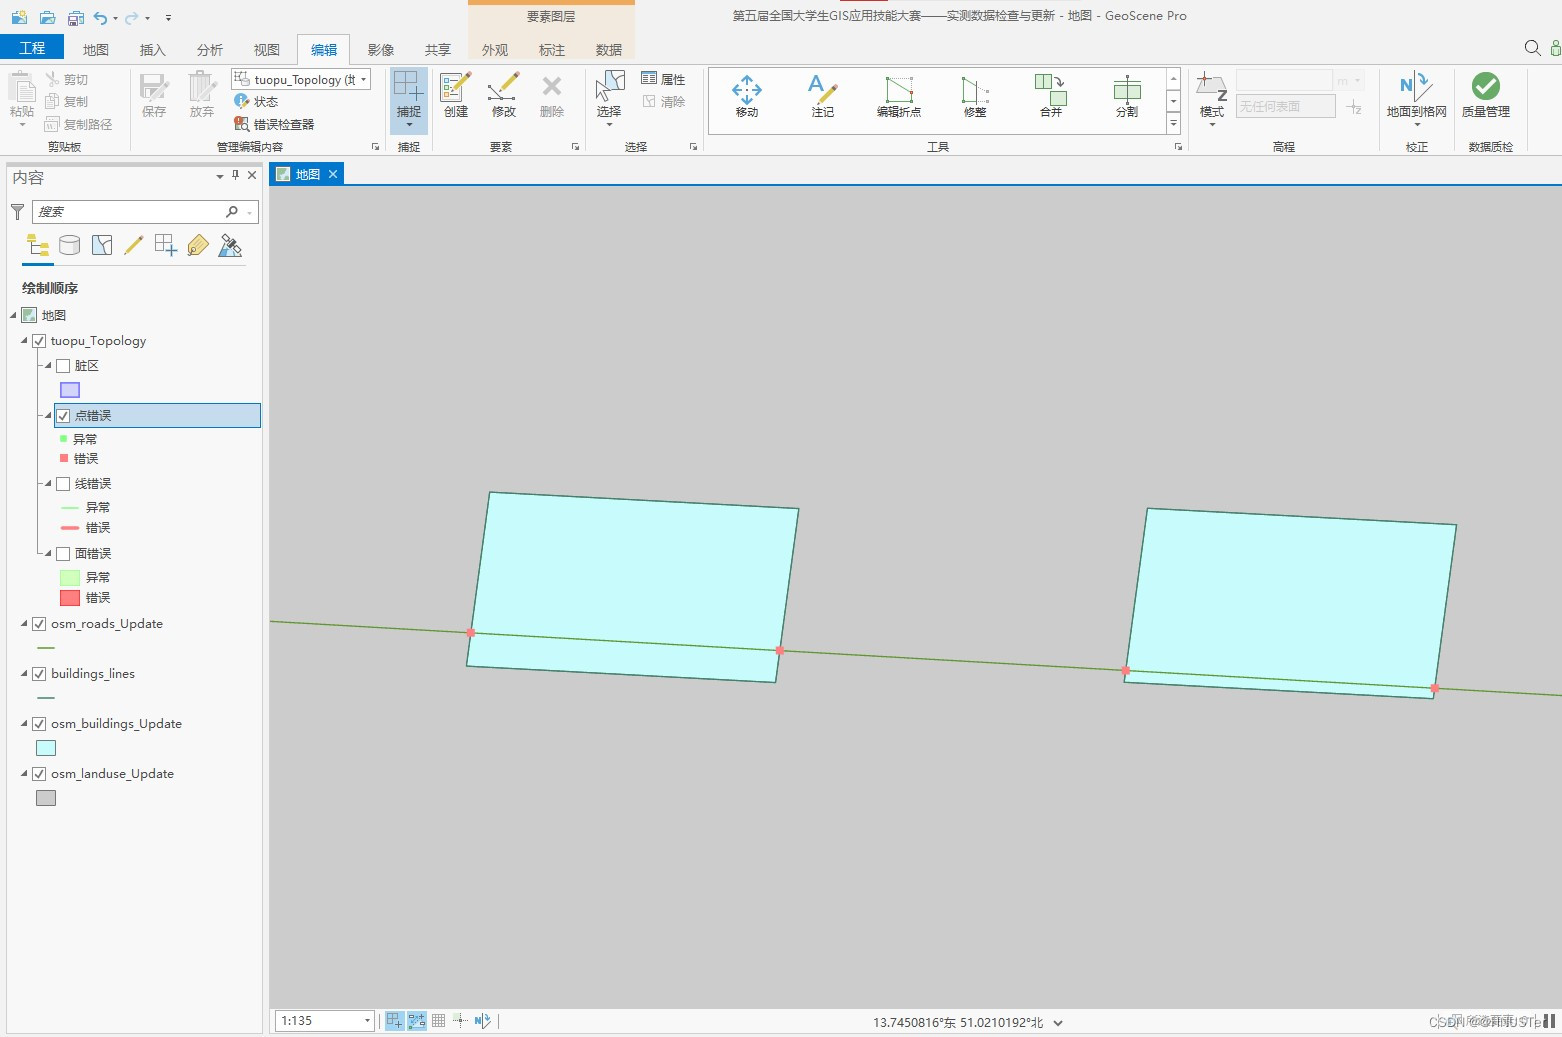Toggle osm_landuse_Update layer visibility

(39, 774)
